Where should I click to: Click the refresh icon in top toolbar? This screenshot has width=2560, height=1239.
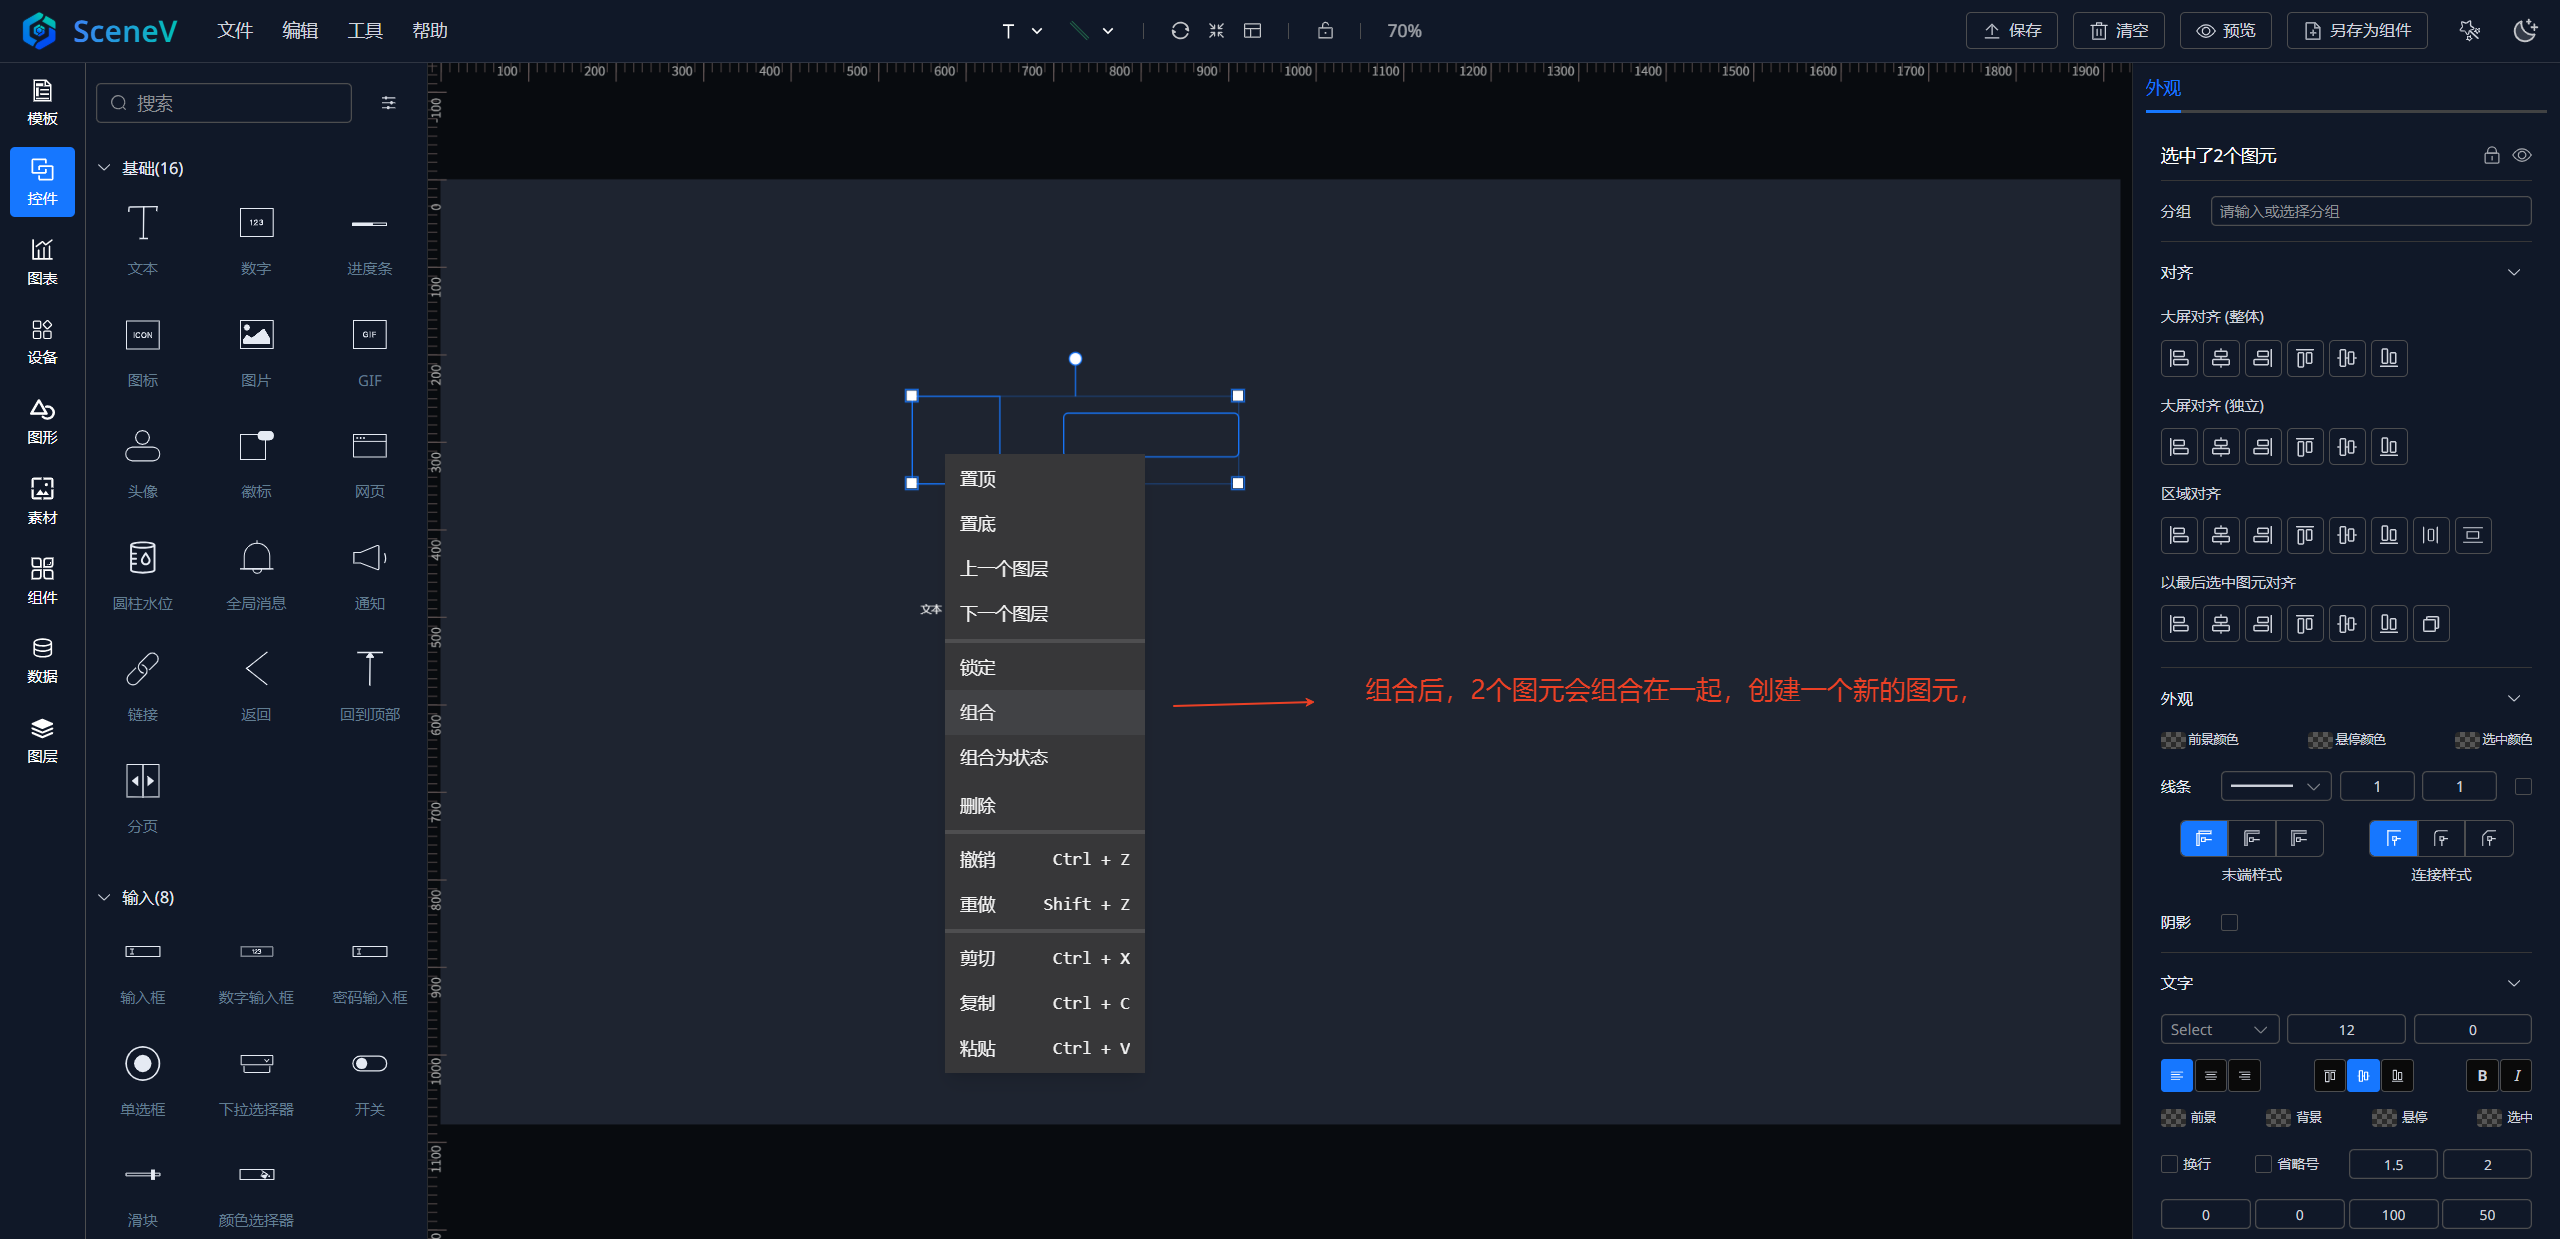pos(1180,31)
